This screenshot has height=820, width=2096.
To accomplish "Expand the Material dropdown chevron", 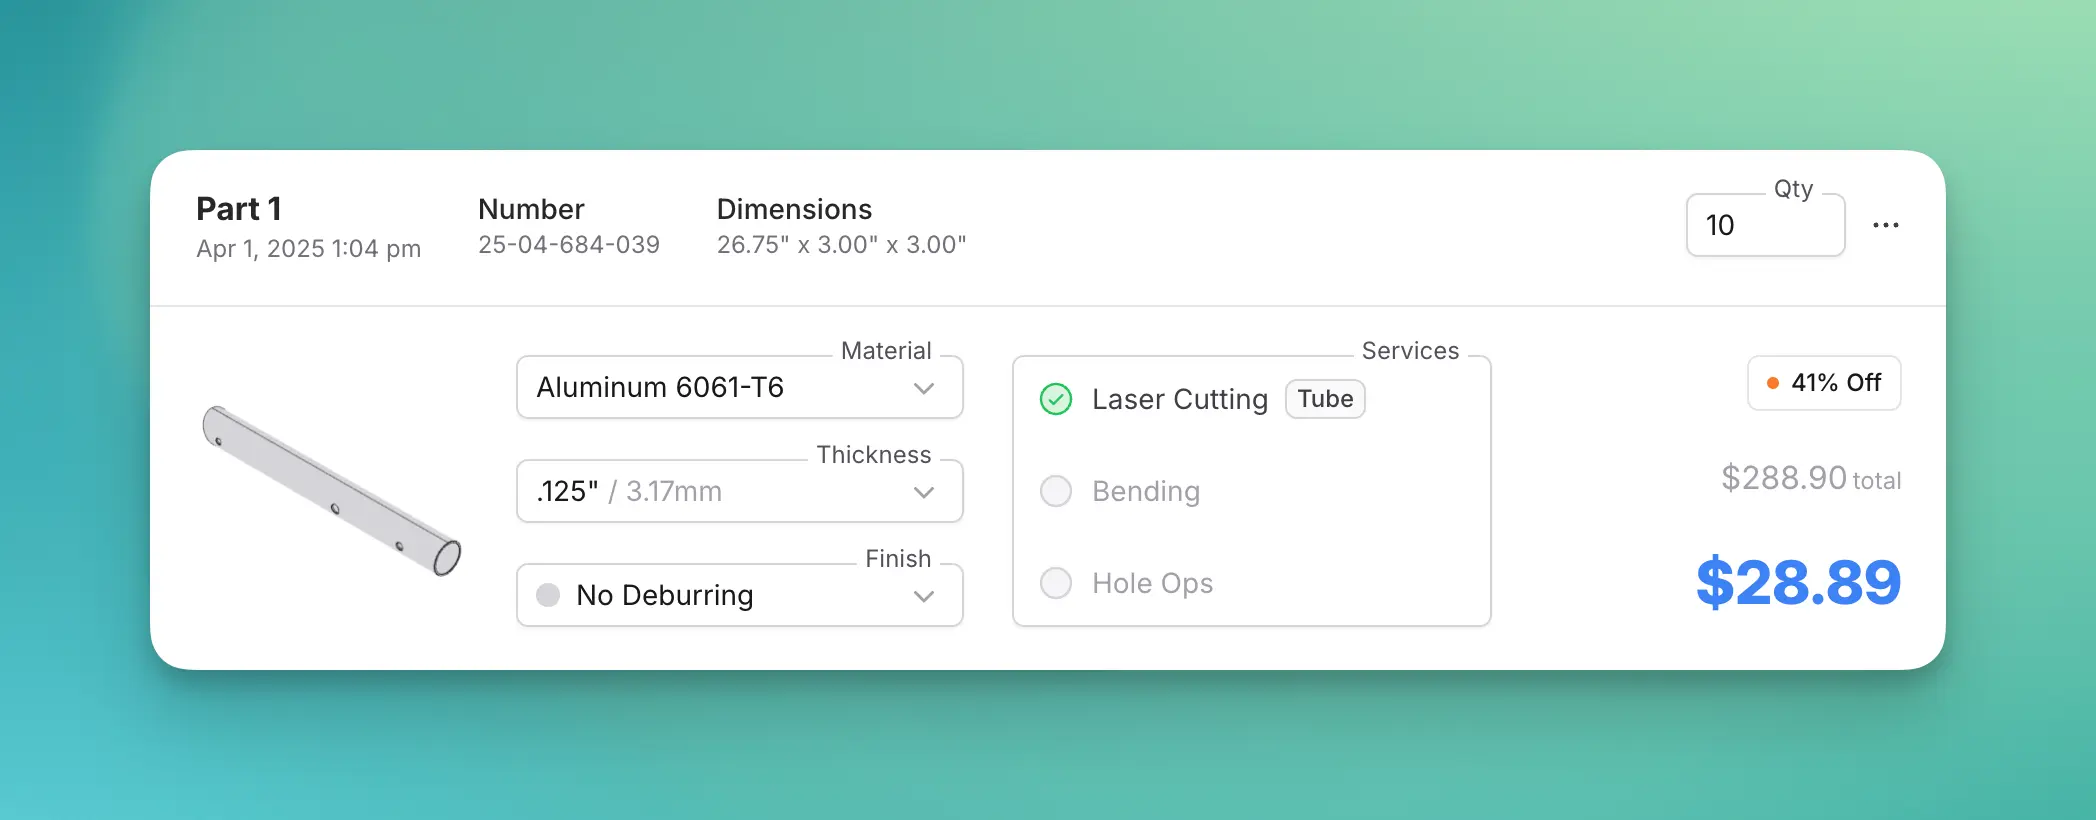I will click(x=923, y=388).
